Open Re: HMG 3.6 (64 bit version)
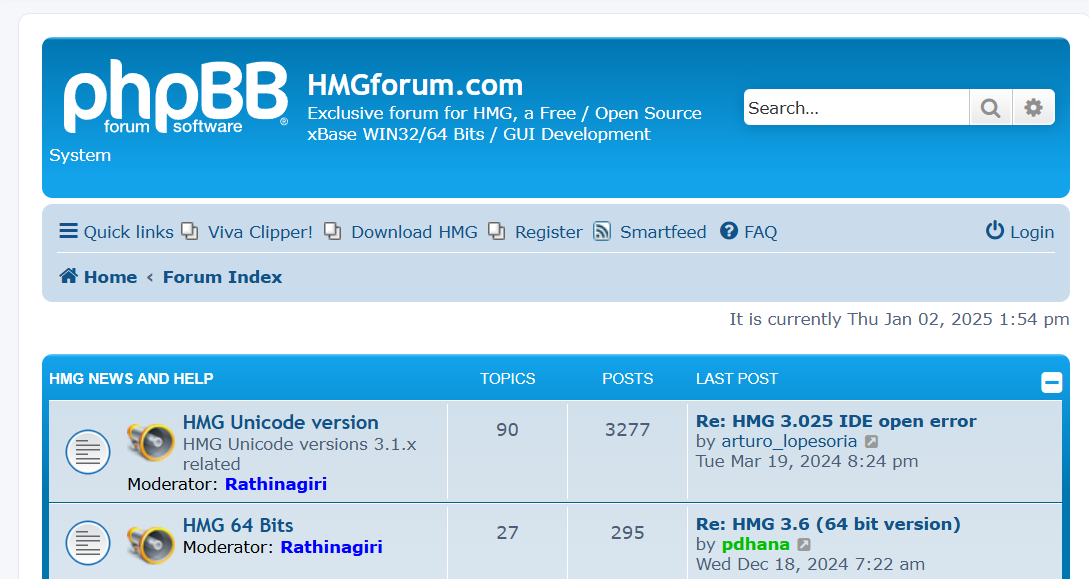This screenshot has height=579, width=1089. coord(828,523)
